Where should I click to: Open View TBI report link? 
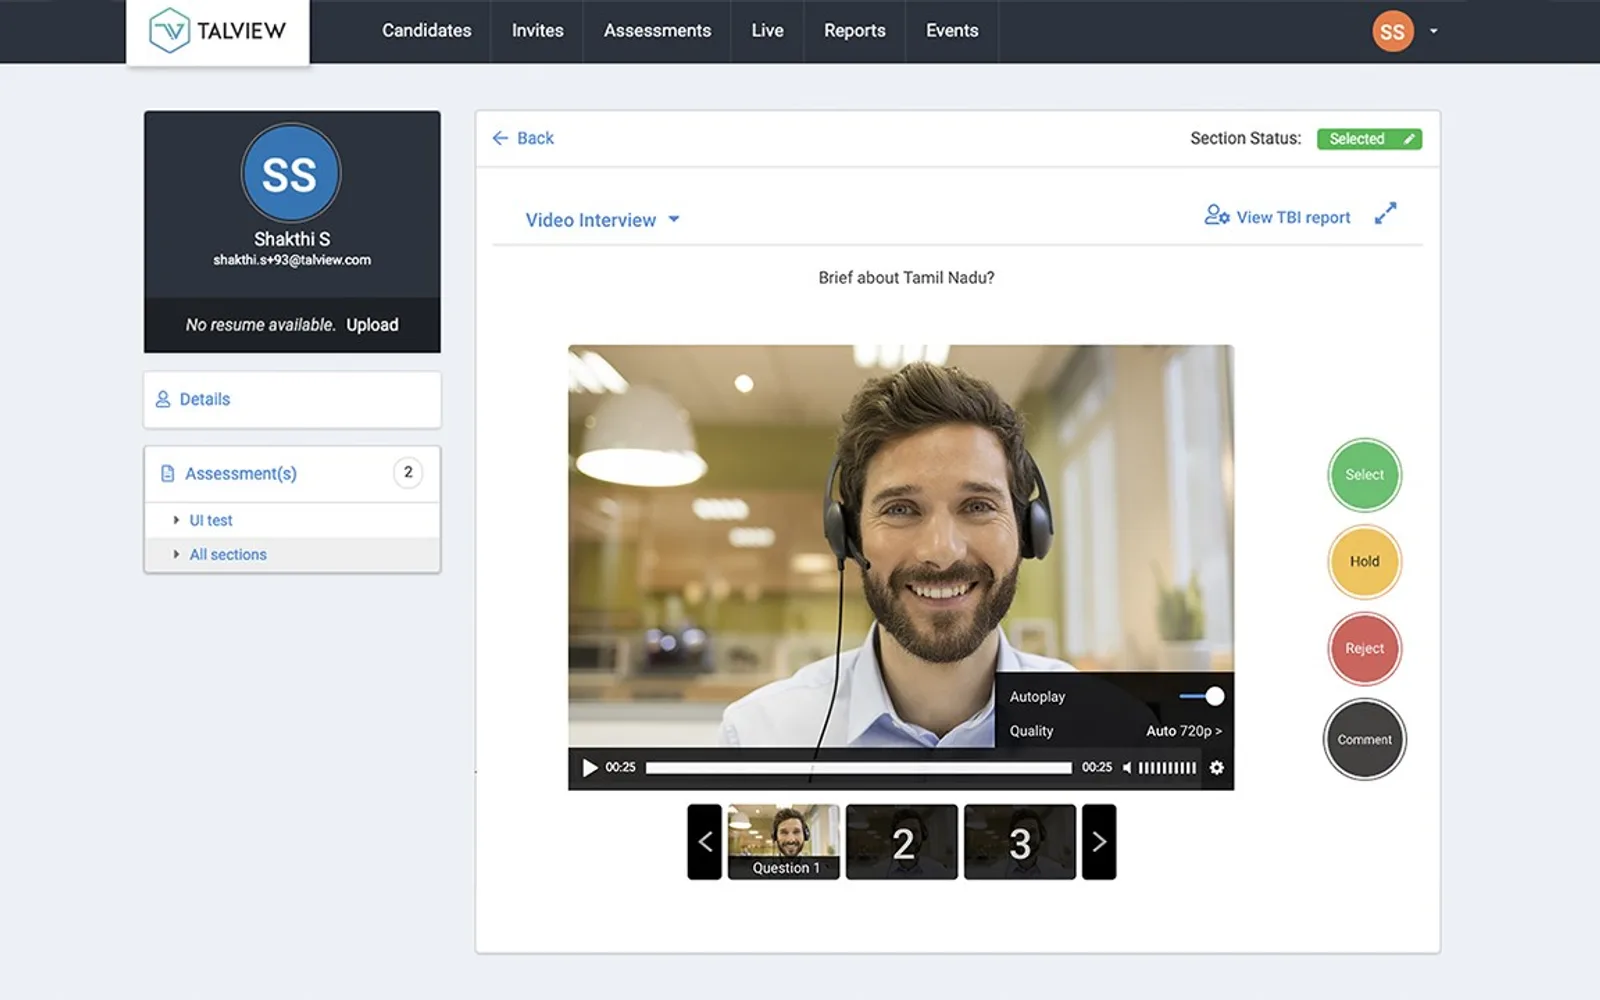point(1293,217)
